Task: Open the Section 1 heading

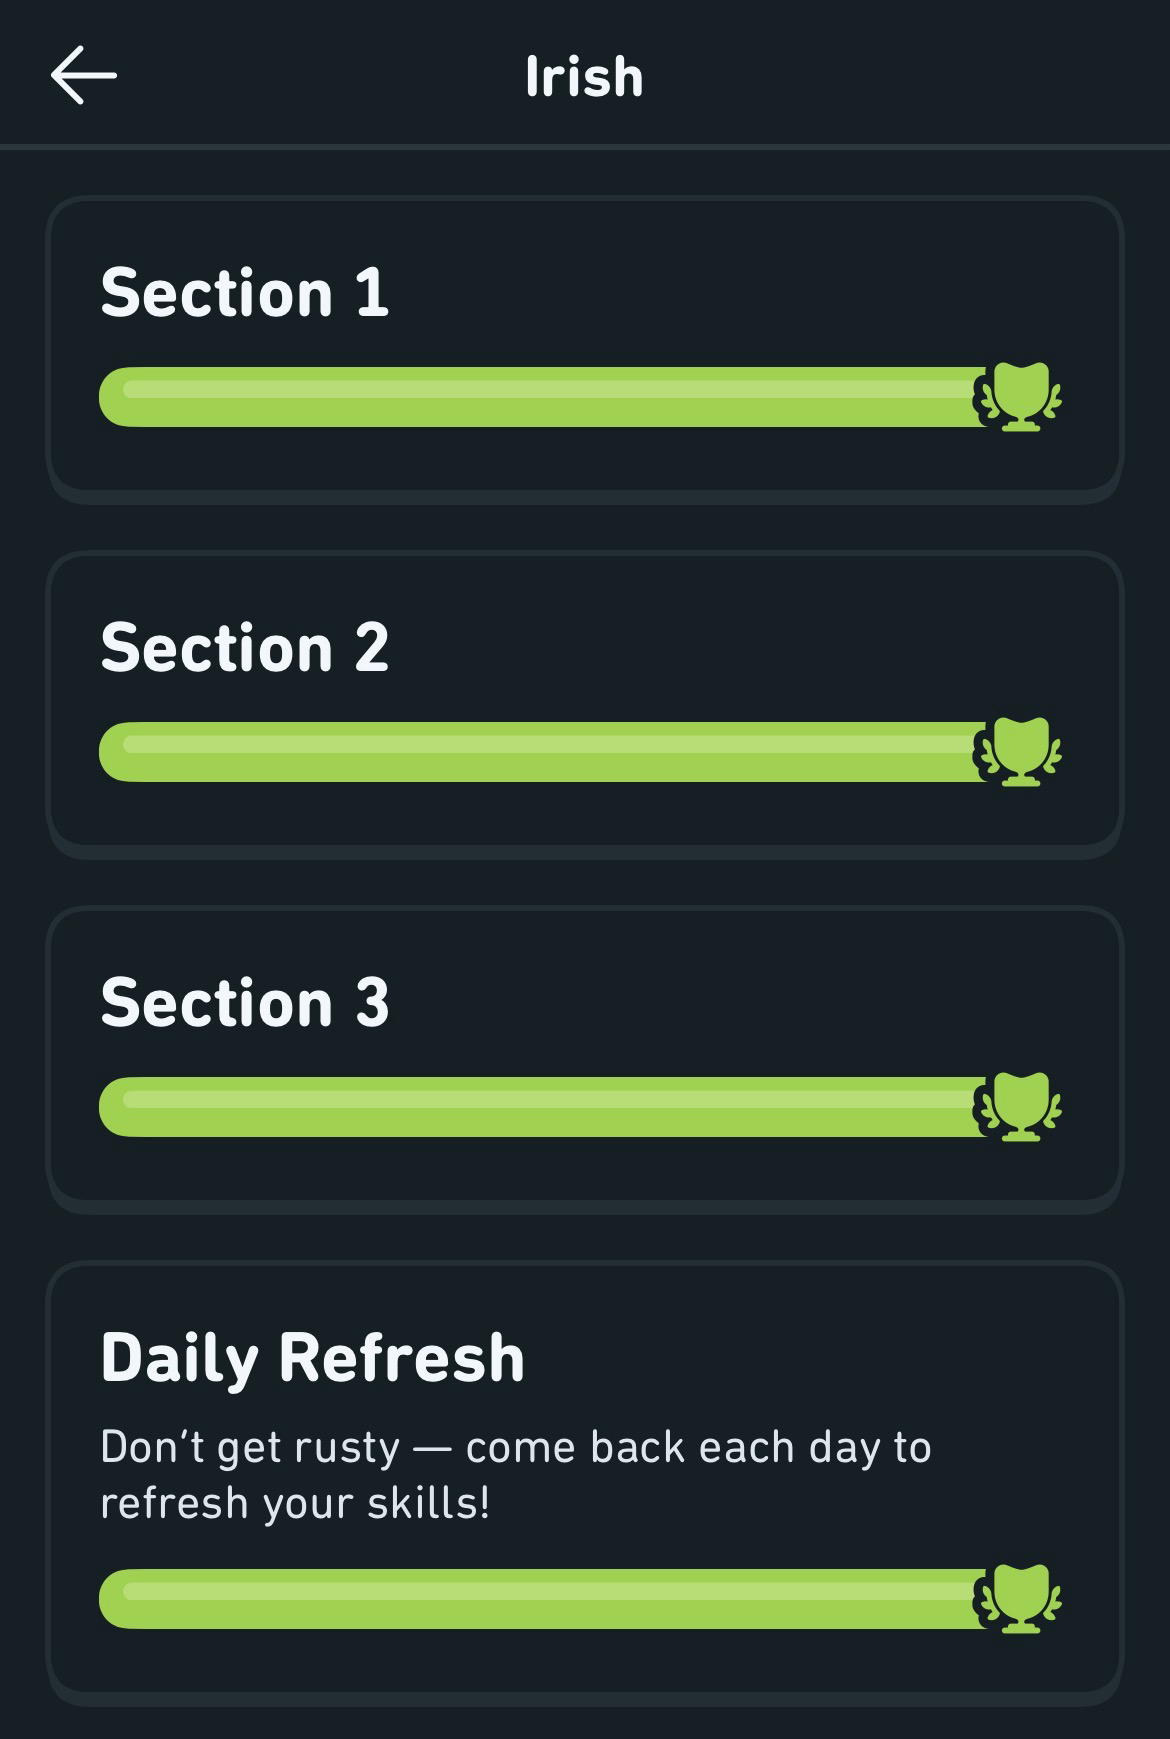Action: [x=245, y=293]
